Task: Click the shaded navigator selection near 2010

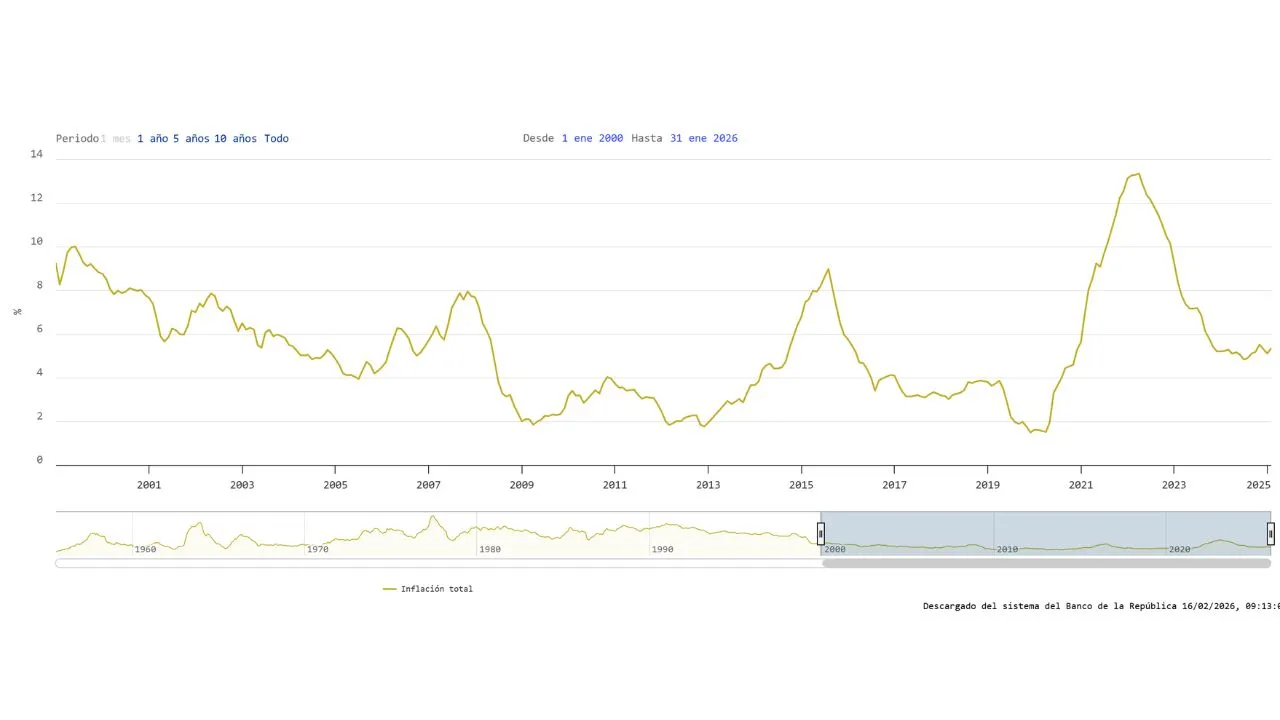Action: (1006, 535)
